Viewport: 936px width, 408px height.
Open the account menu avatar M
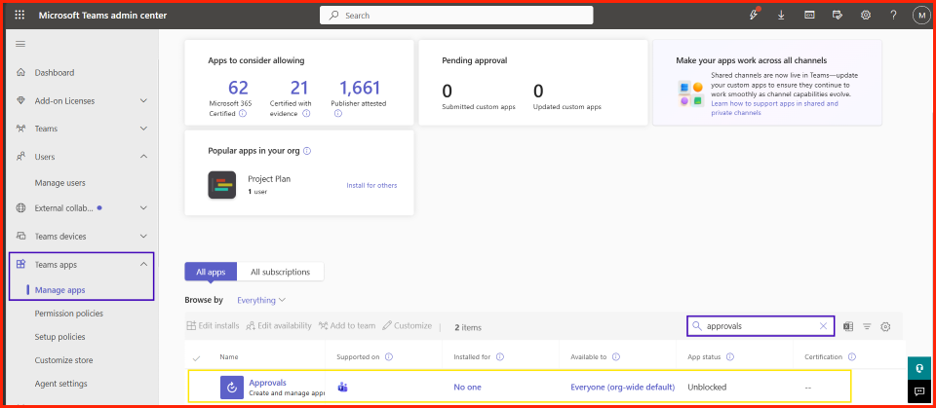tap(921, 16)
